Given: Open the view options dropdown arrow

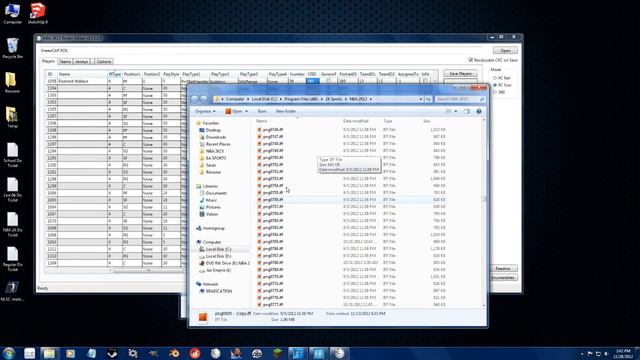Looking at the screenshot, I should tap(456, 111).
